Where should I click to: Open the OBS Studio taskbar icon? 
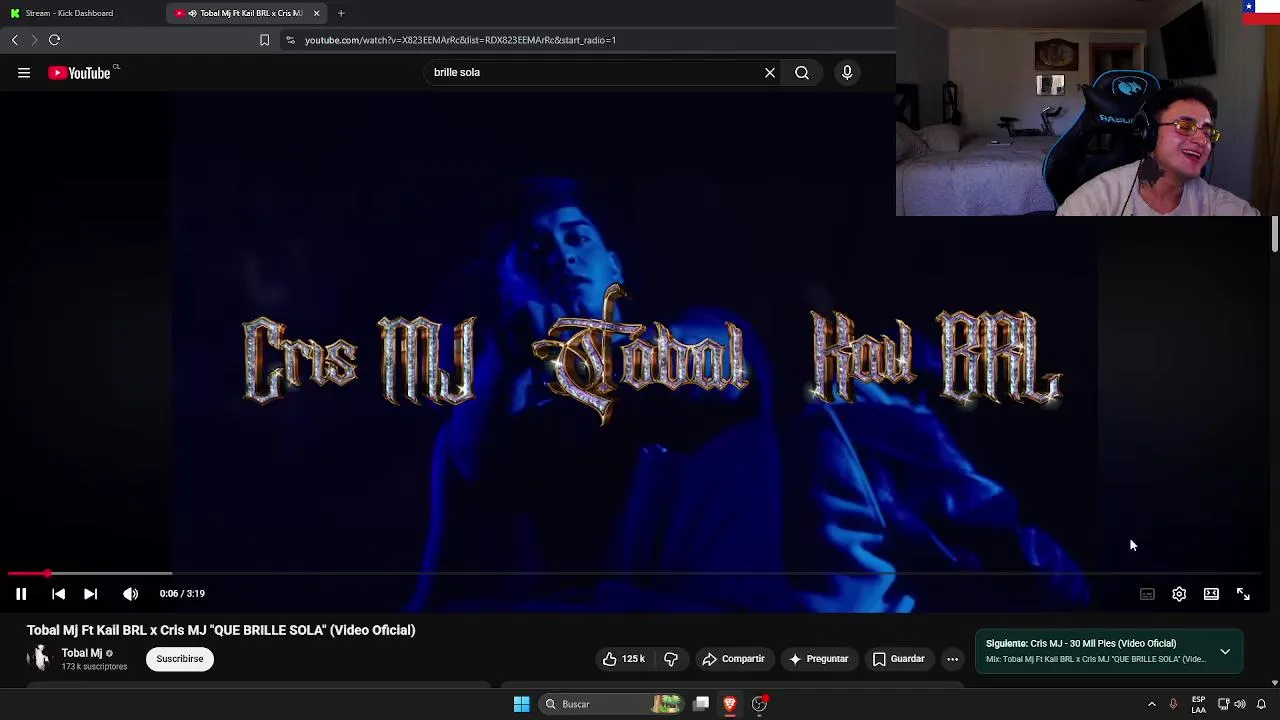click(759, 704)
